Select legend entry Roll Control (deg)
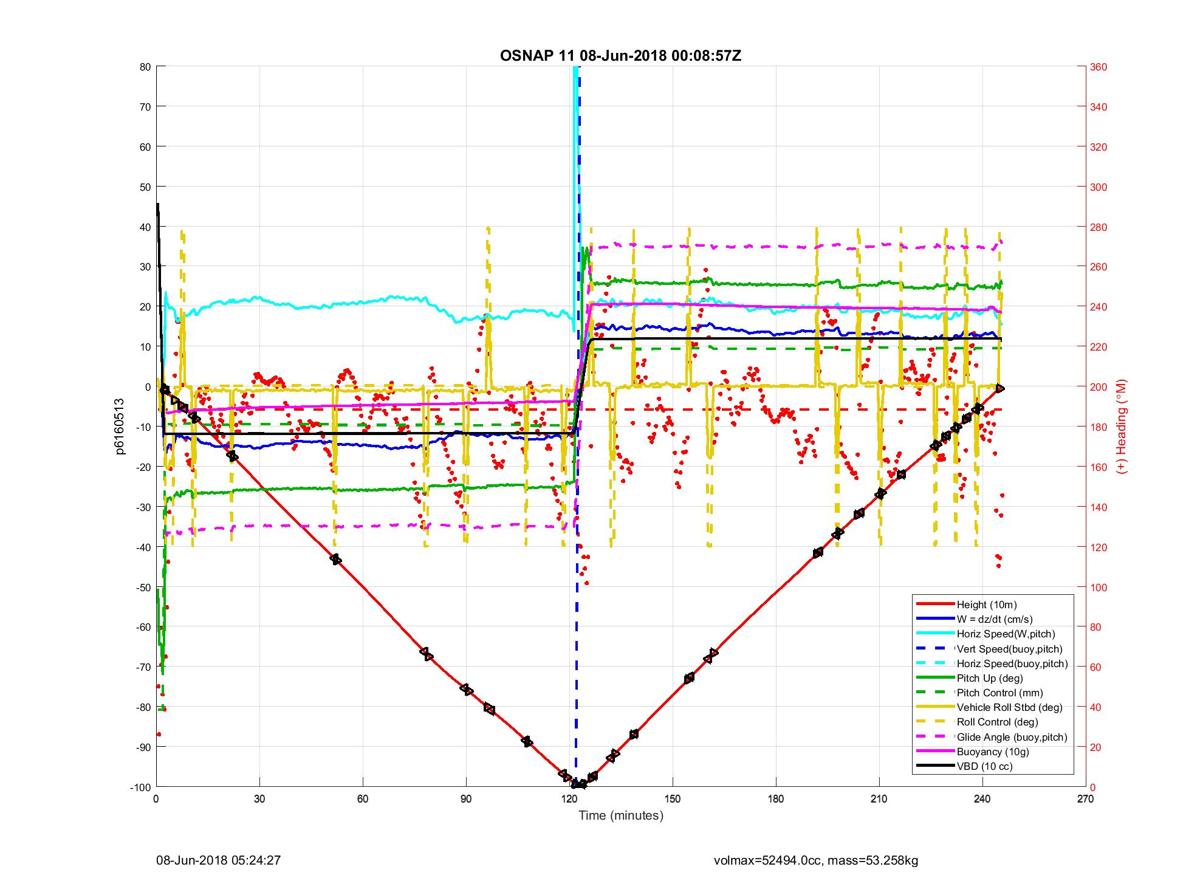 997,722
